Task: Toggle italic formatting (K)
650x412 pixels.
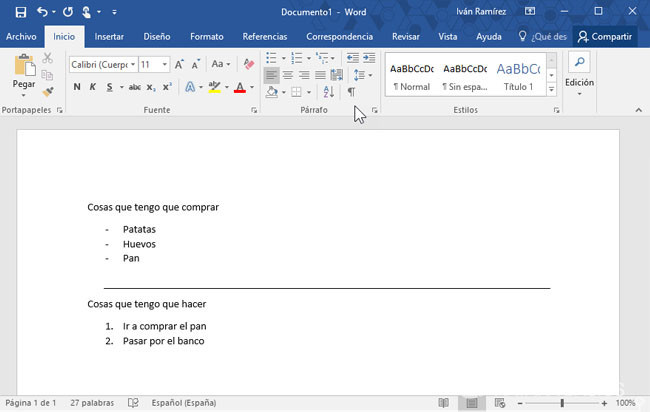Action: [x=93, y=87]
